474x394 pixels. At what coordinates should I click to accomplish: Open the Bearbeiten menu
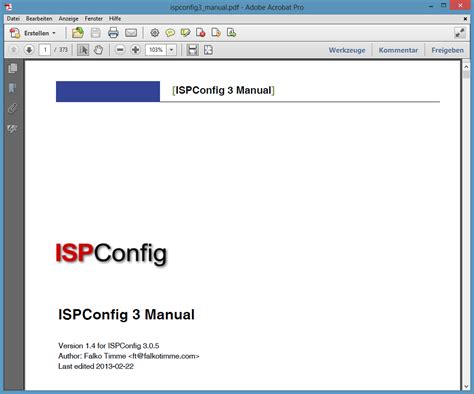coord(39,19)
